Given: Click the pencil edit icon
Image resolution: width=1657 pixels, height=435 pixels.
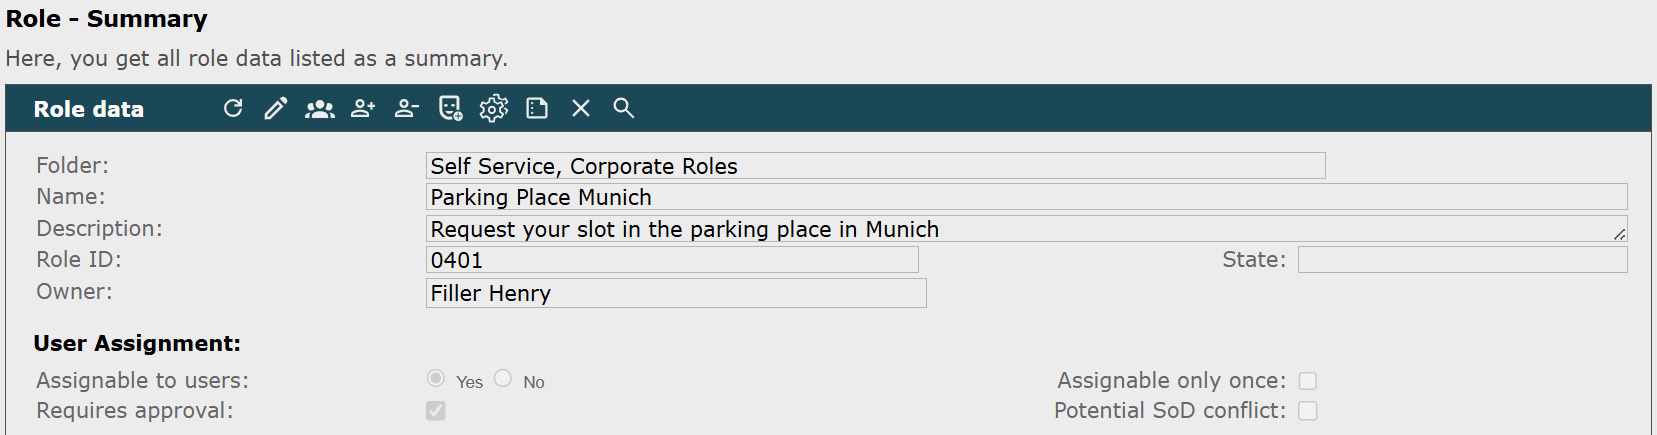Looking at the screenshot, I should (x=276, y=108).
